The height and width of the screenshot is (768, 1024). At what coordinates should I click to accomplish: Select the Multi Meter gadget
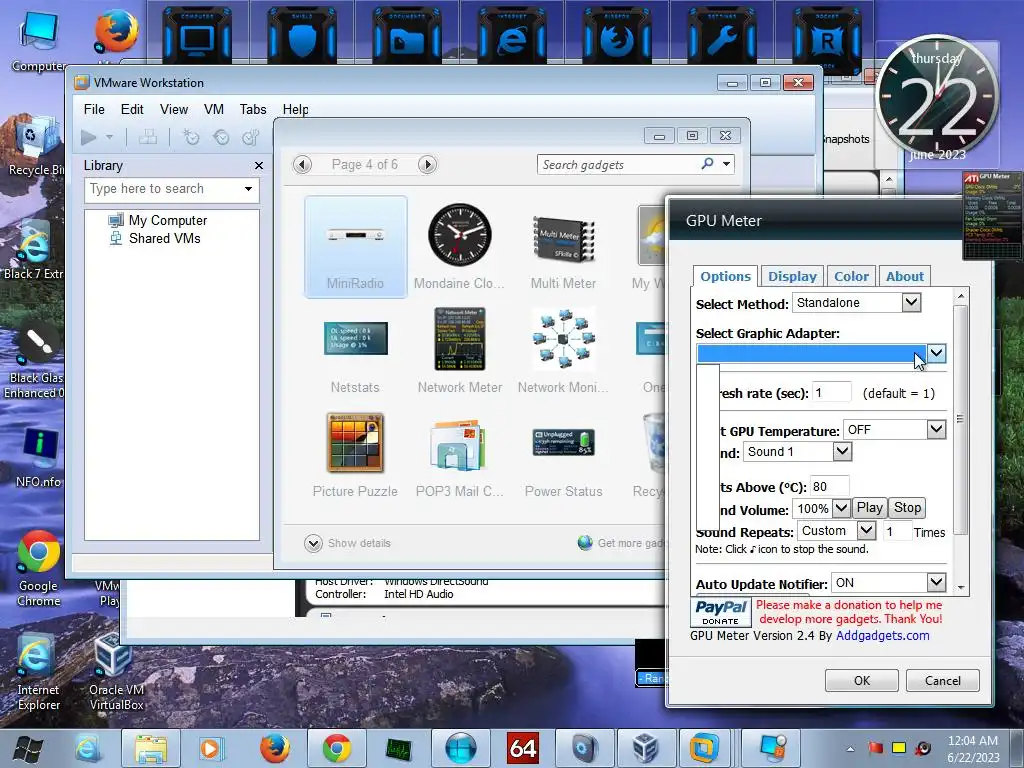click(x=563, y=247)
